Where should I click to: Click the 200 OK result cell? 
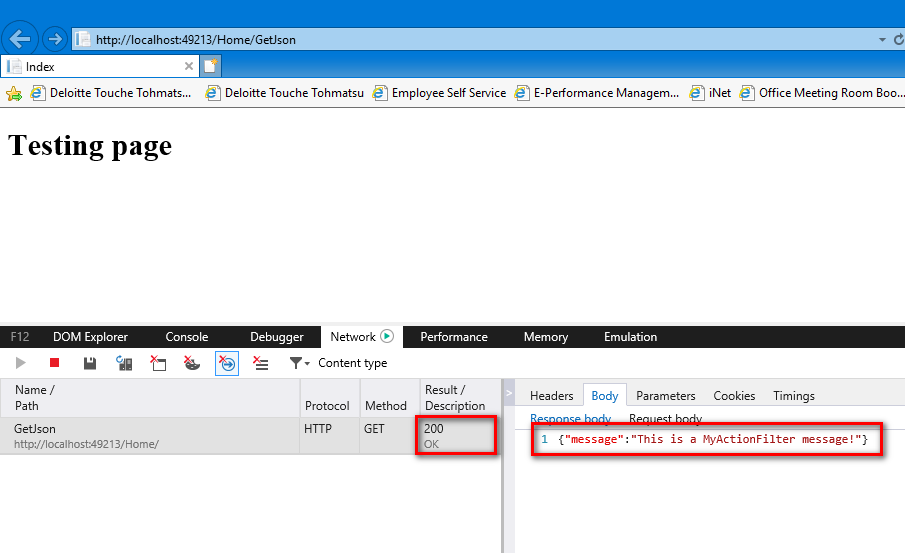tap(455, 436)
